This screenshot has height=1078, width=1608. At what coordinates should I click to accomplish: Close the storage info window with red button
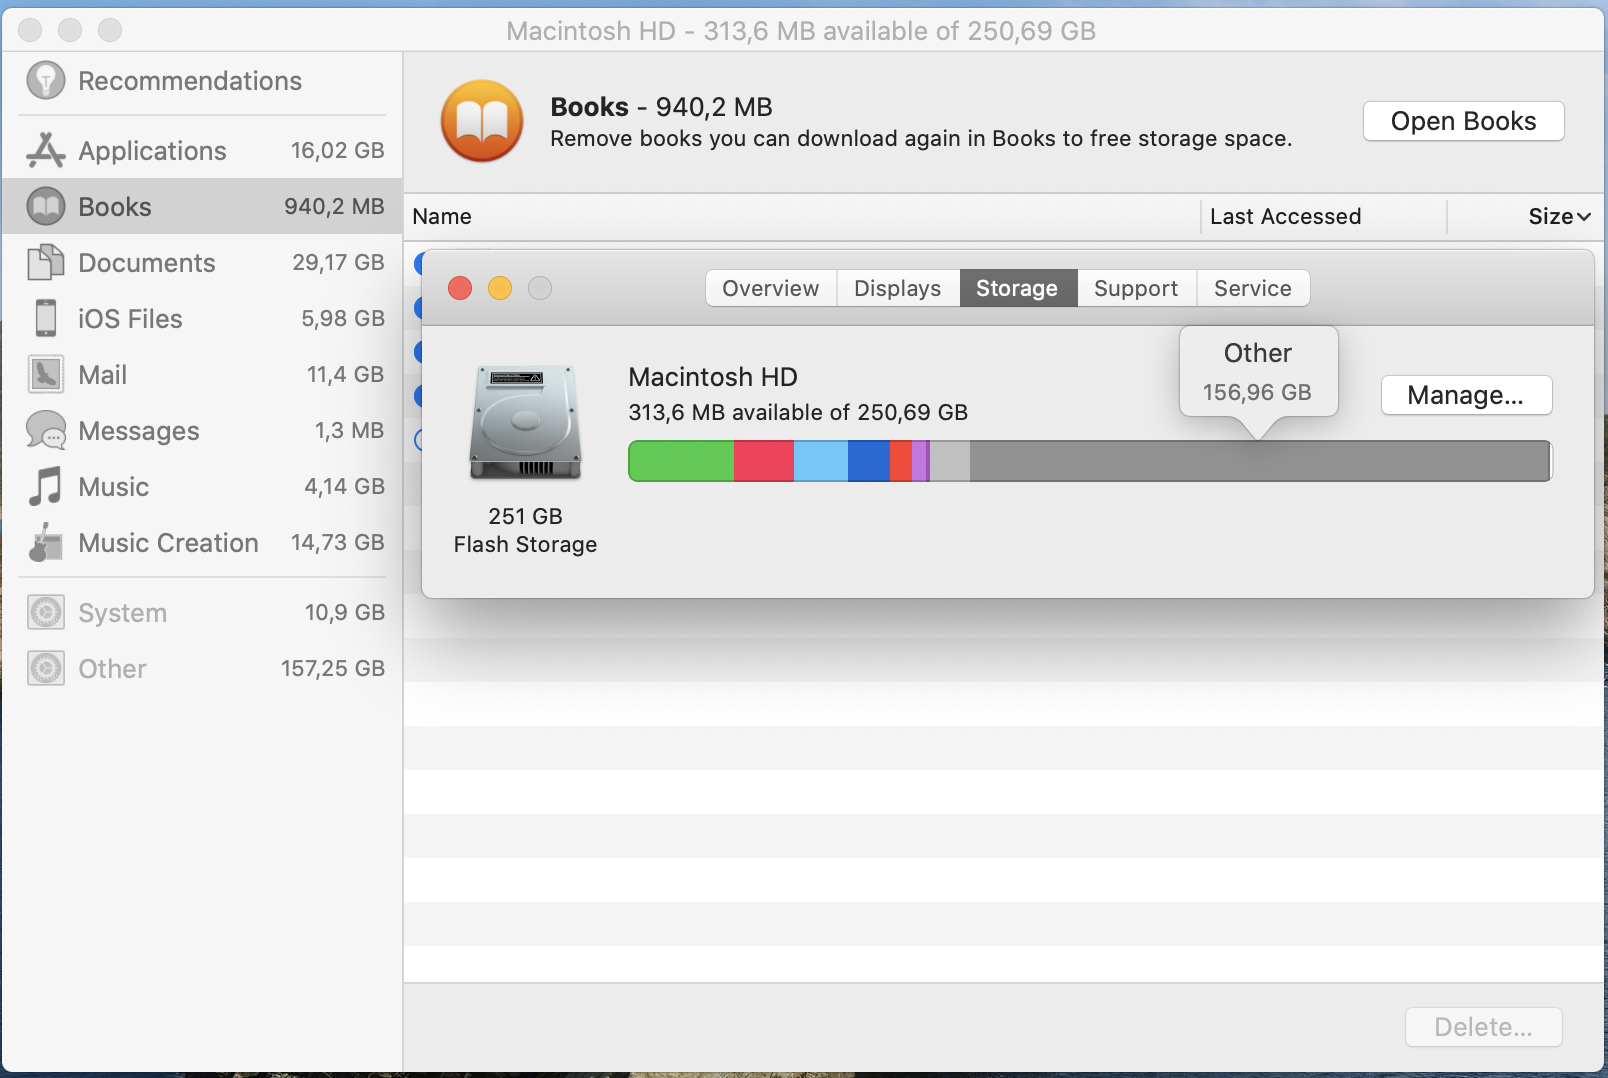tap(460, 289)
